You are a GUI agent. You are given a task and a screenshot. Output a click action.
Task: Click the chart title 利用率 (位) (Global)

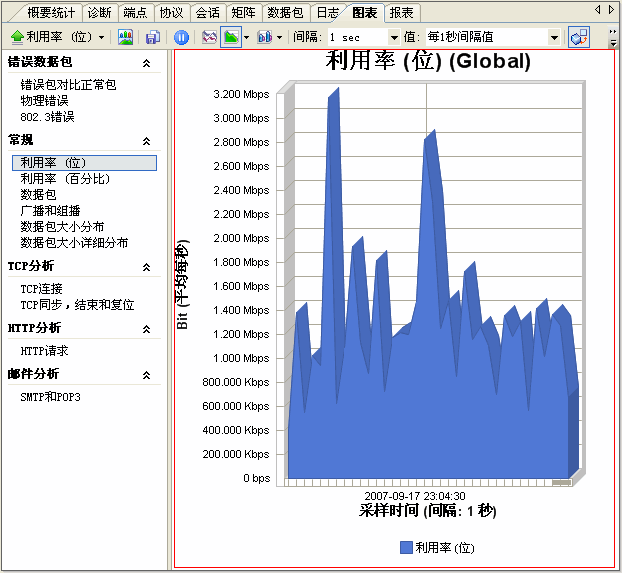428,61
